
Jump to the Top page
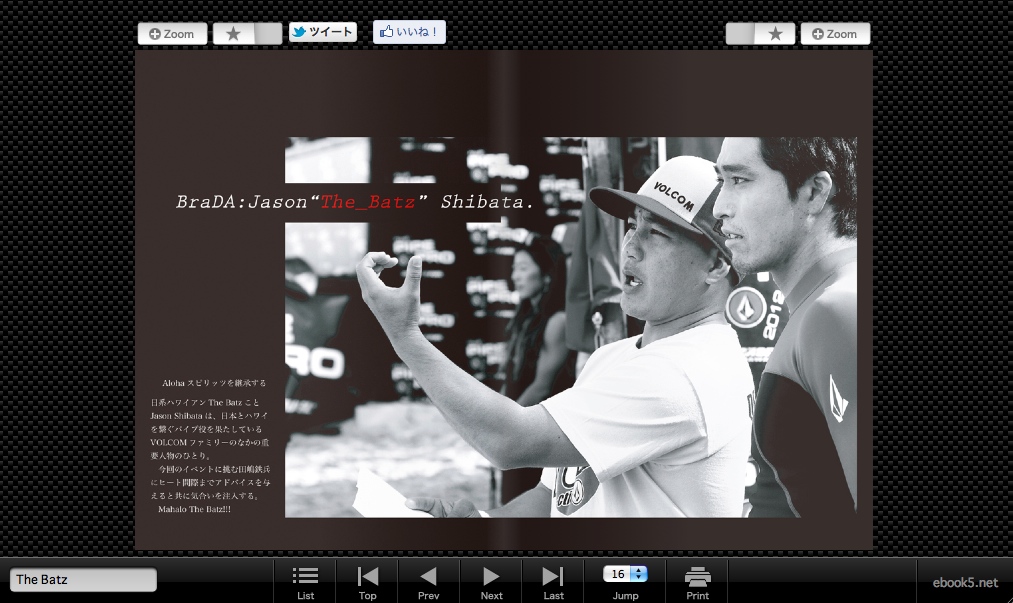coord(367,581)
